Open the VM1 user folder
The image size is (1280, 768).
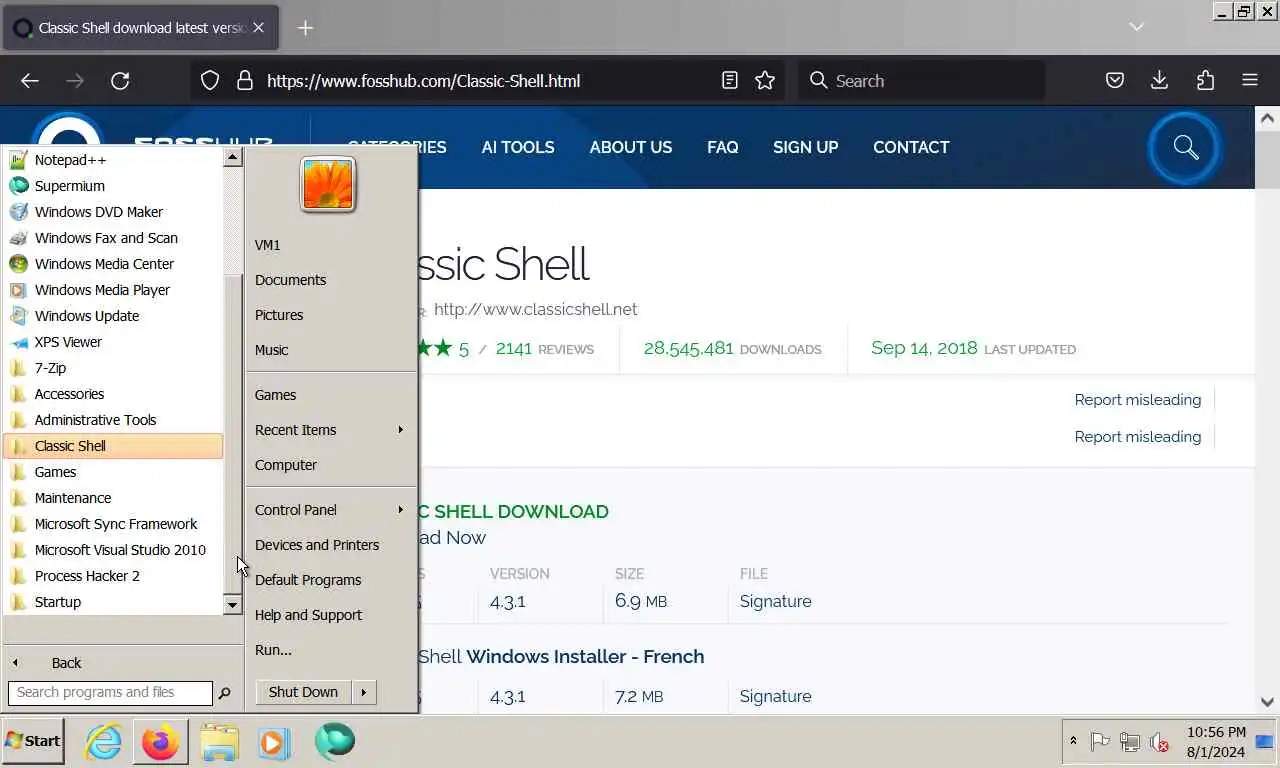[x=331, y=245]
